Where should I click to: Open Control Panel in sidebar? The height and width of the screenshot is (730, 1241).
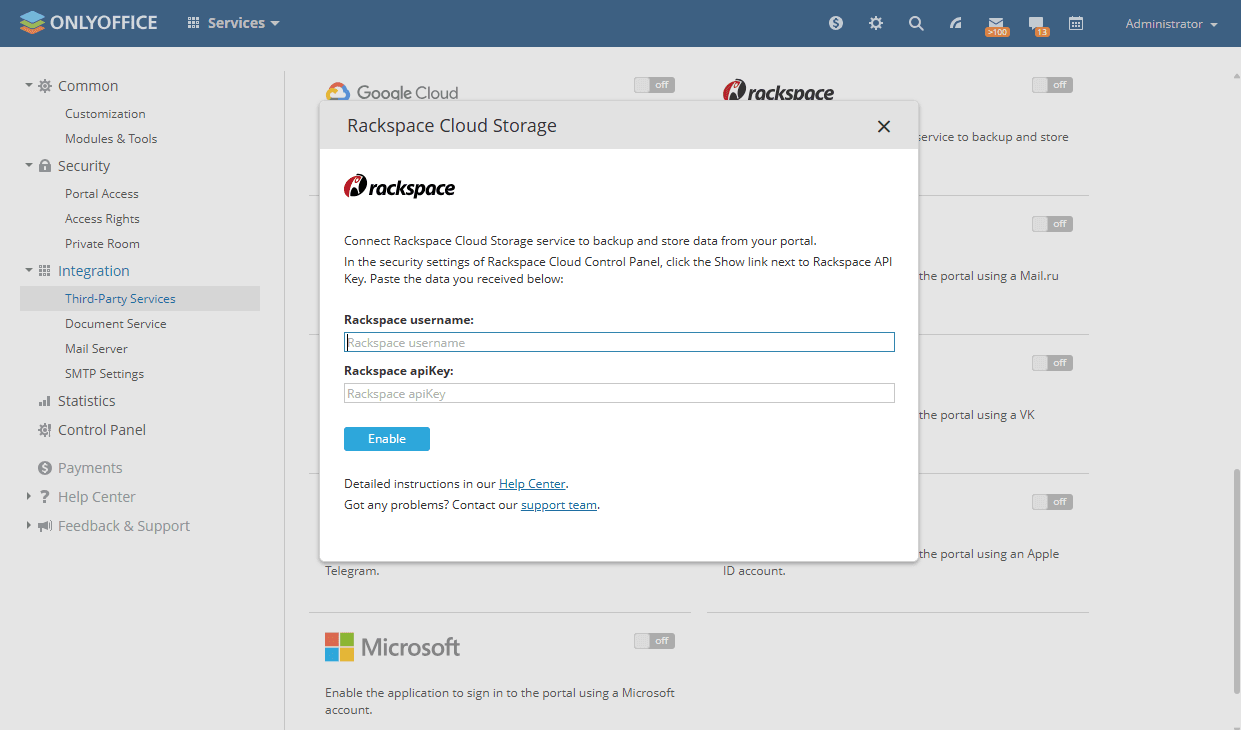click(102, 430)
